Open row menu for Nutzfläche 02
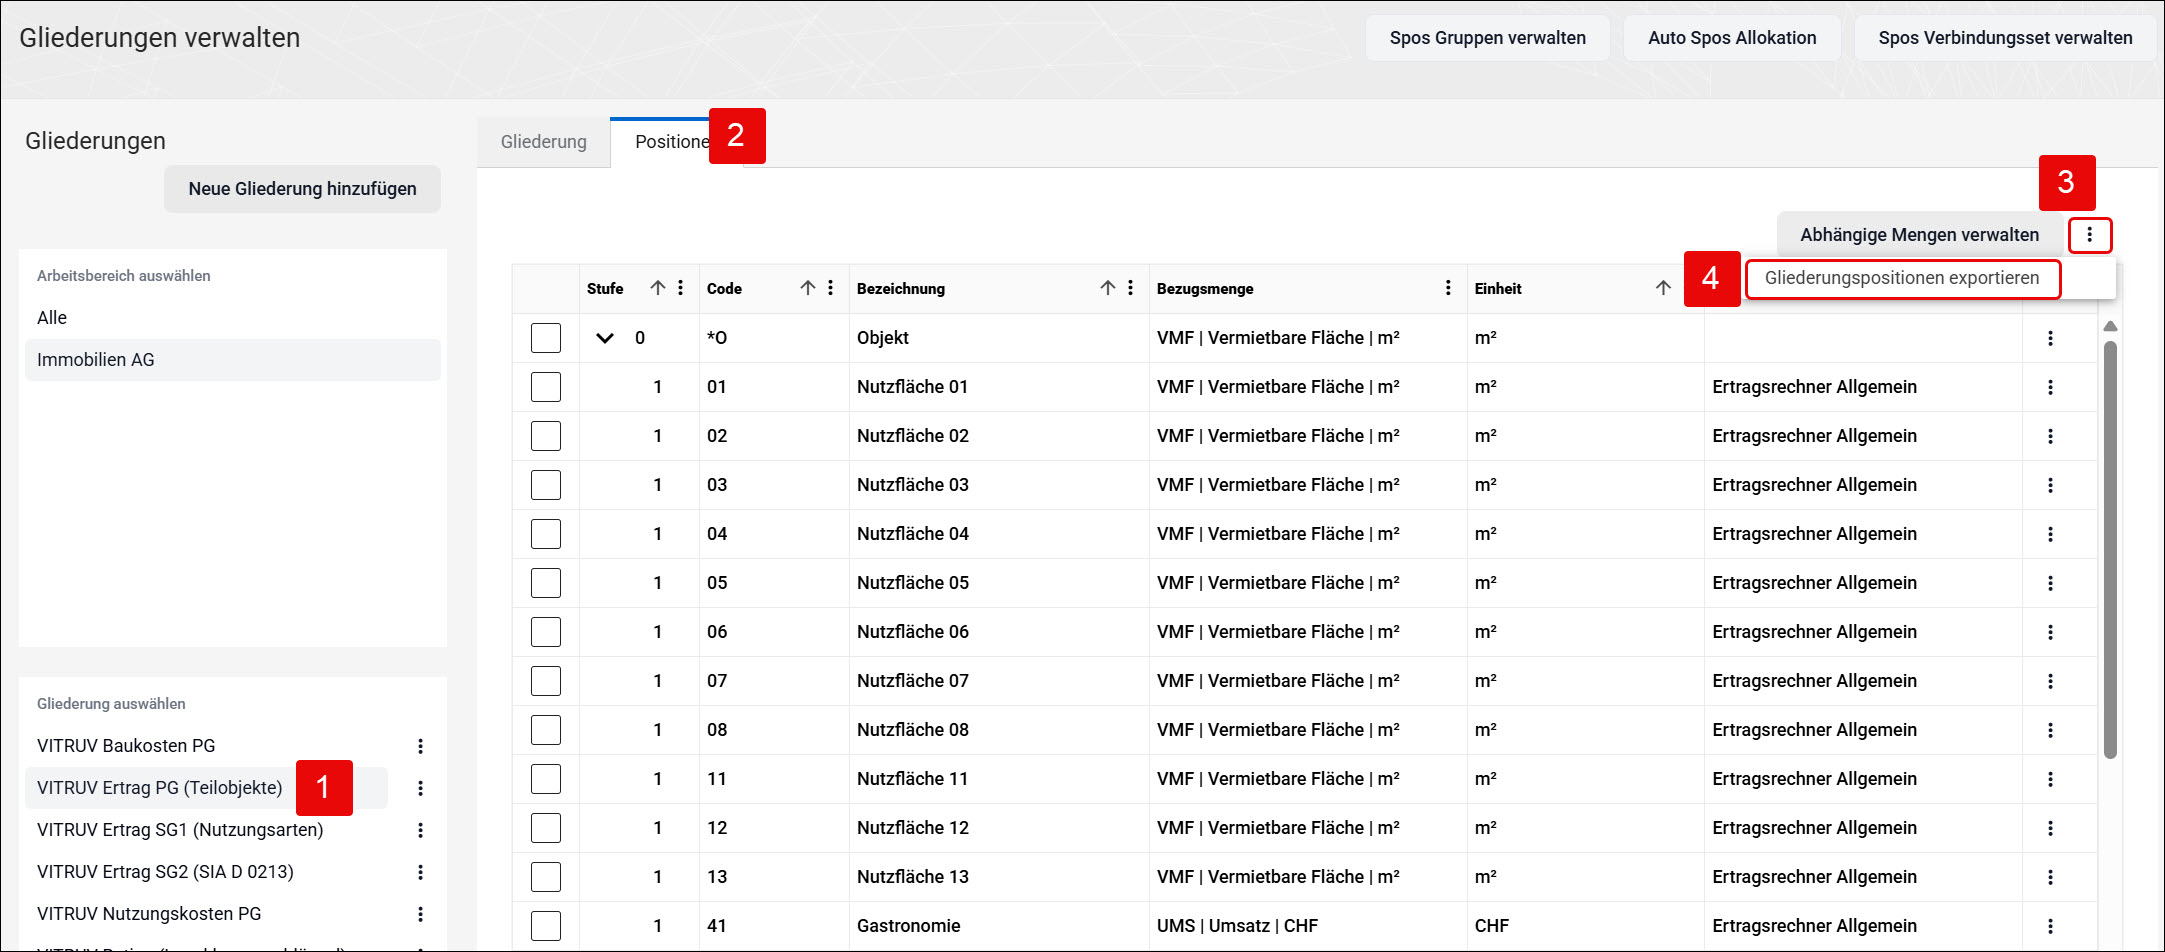 click(2050, 436)
